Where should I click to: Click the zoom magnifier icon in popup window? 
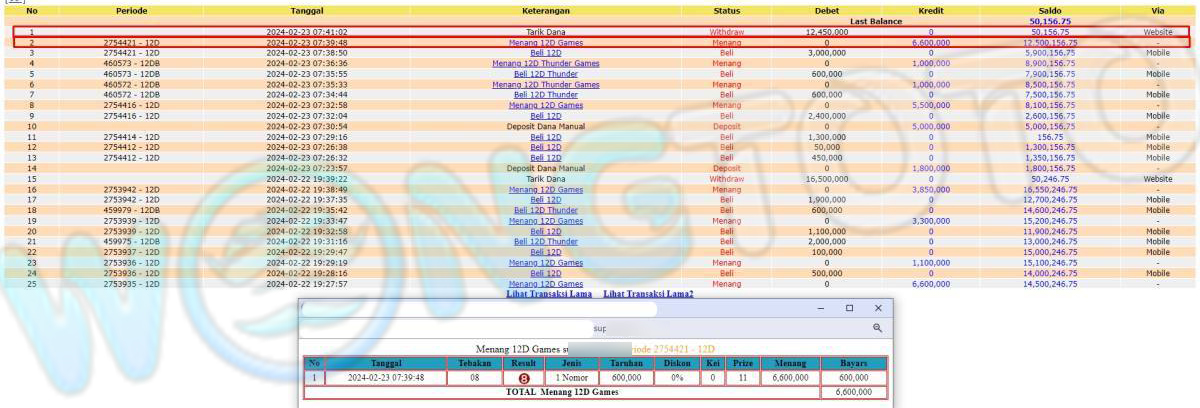(x=877, y=328)
